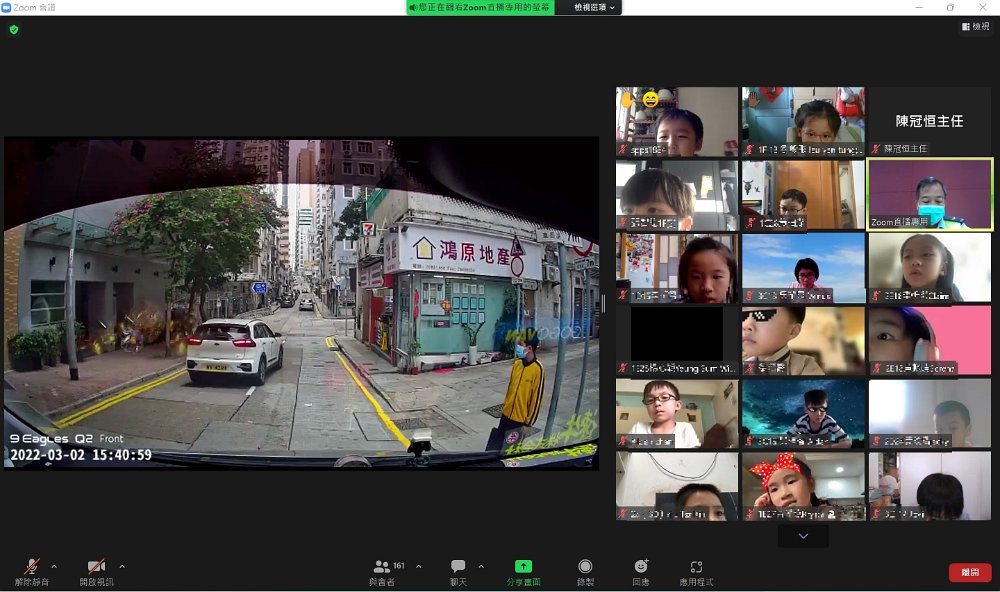Select the highlighted masked speaker video tile

(929, 194)
